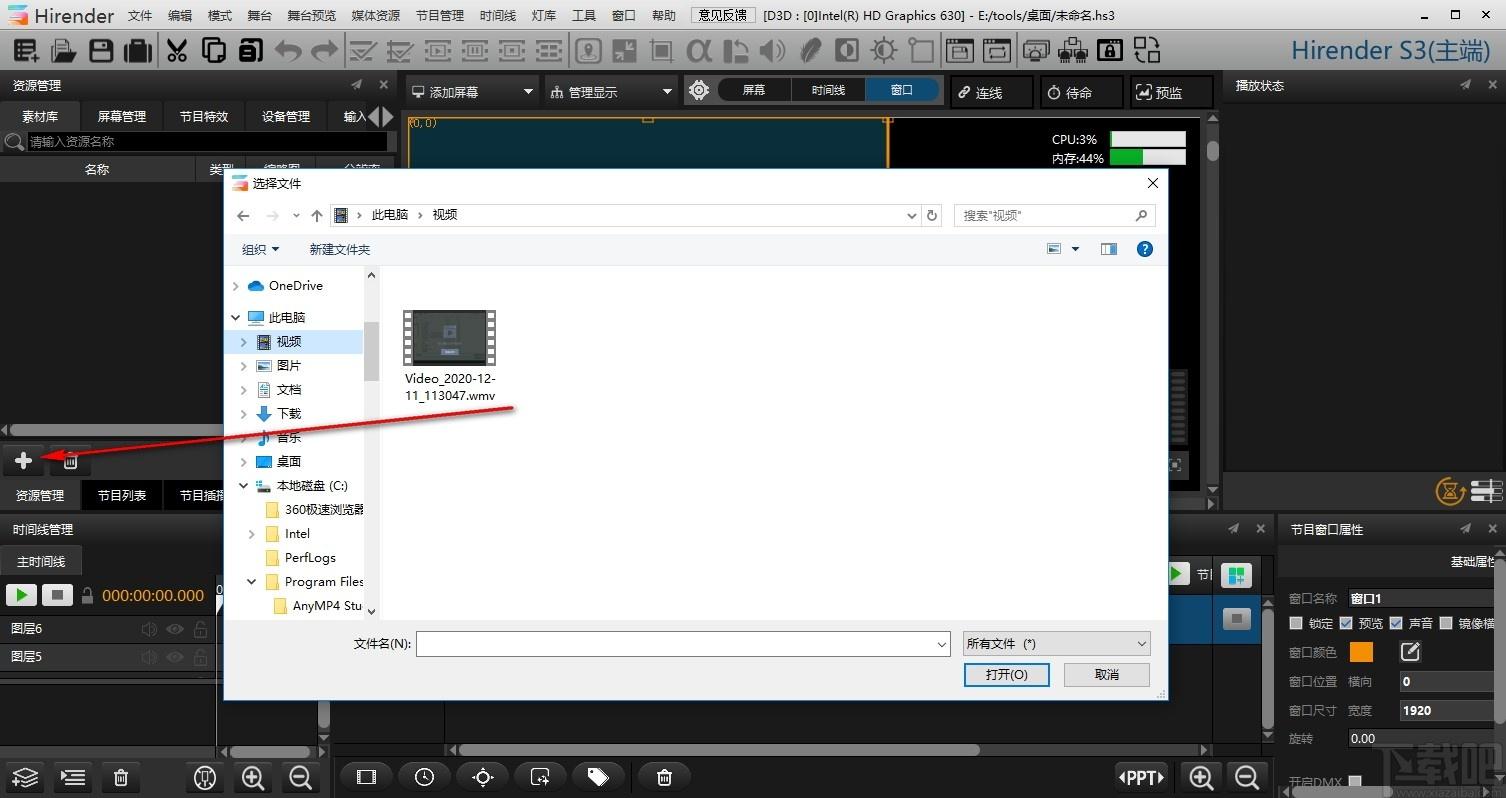Screen dimensions: 1506x798
Task: Open the view mode dropdown arrow in dialog
Action: tap(1076, 249)
